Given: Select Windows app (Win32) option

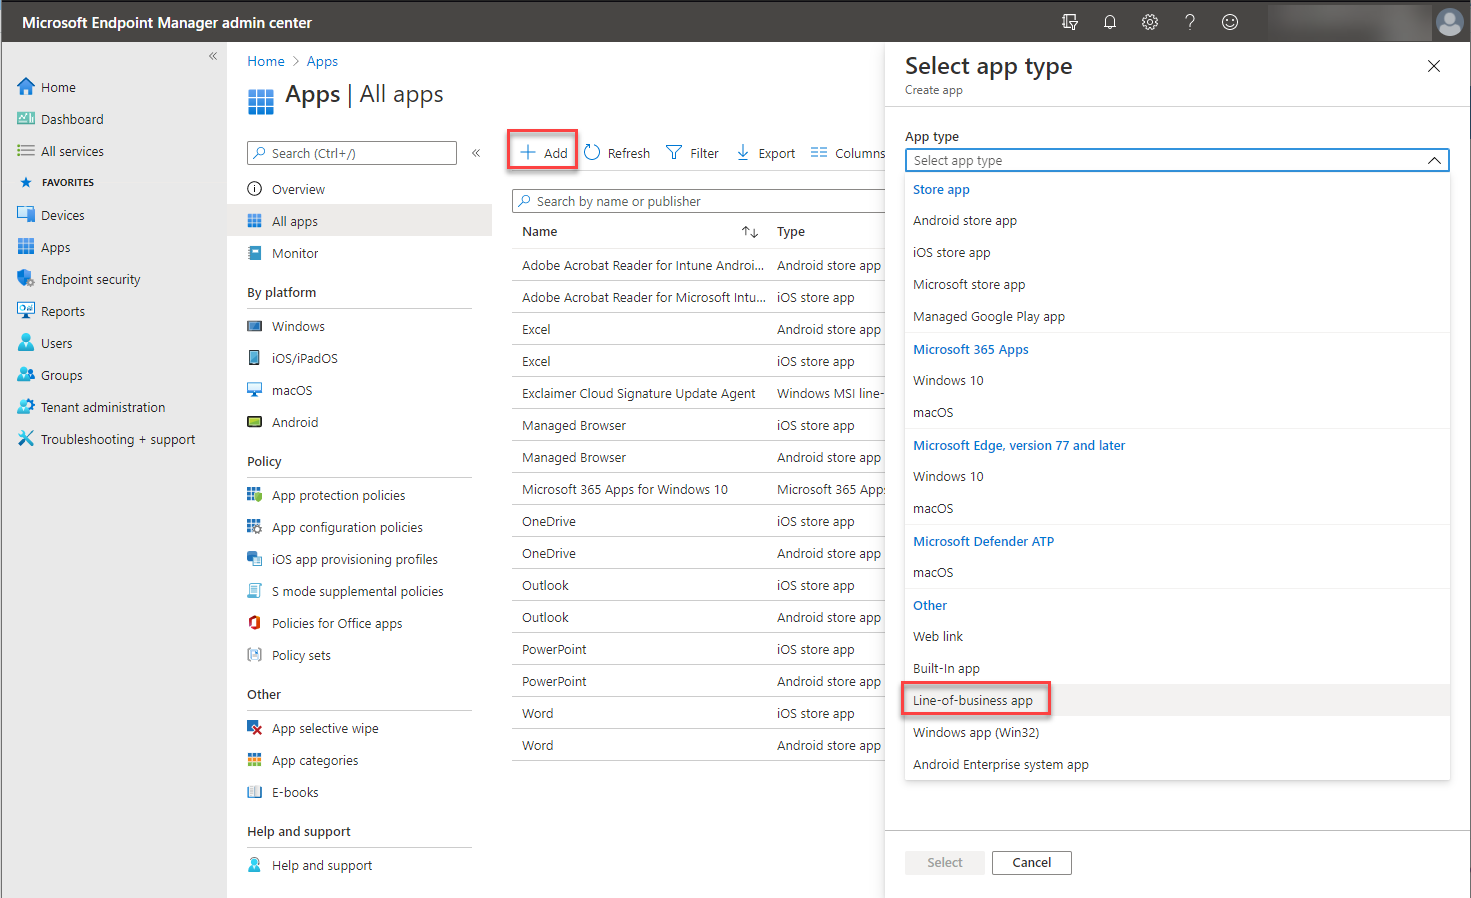Looking at the screenshot, I should coord(976,732).
